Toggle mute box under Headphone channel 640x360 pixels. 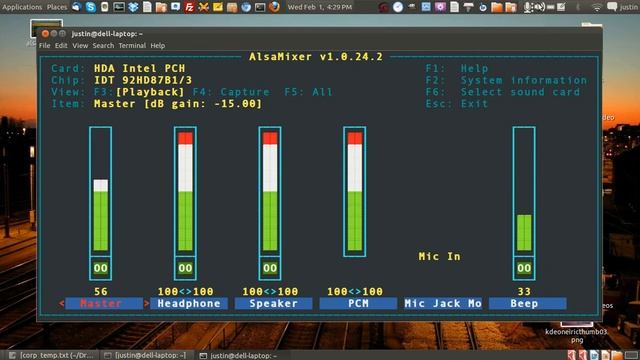coord(185,268)
